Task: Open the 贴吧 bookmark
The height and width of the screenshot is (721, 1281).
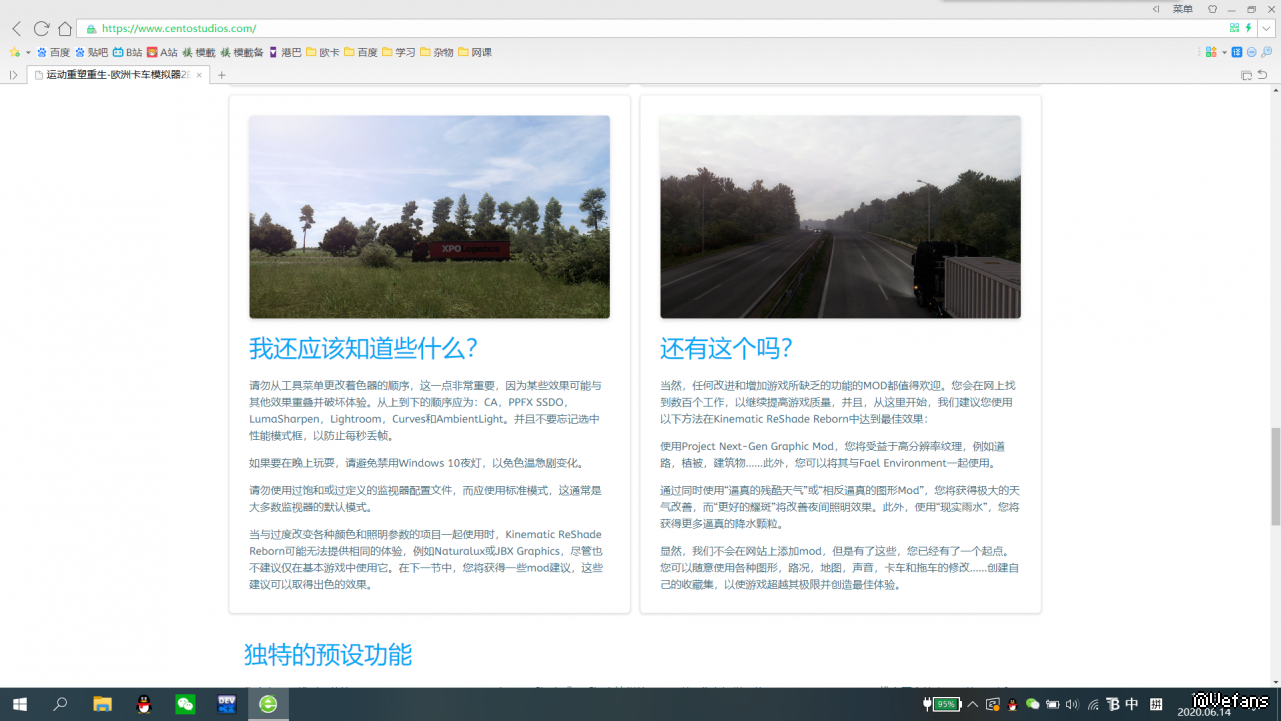Action: point(92,52)
